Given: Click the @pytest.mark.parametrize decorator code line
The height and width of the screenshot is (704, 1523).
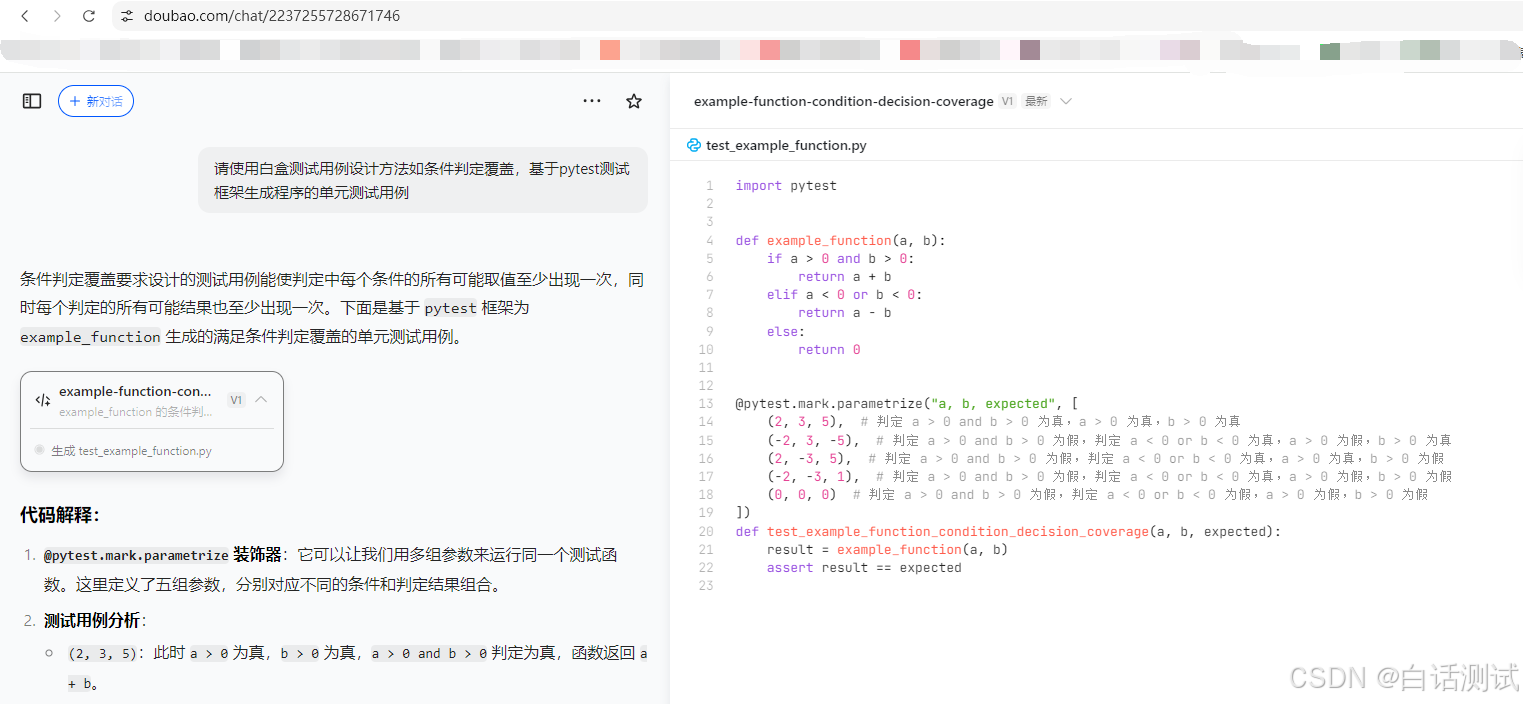Looking at the screenshot, I should [907, 404].
